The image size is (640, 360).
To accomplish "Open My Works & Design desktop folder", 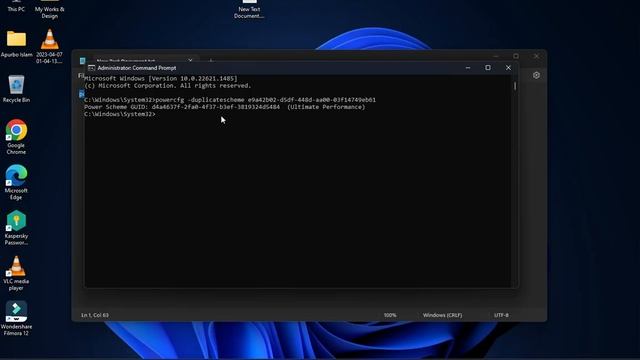I will point(49,9).
